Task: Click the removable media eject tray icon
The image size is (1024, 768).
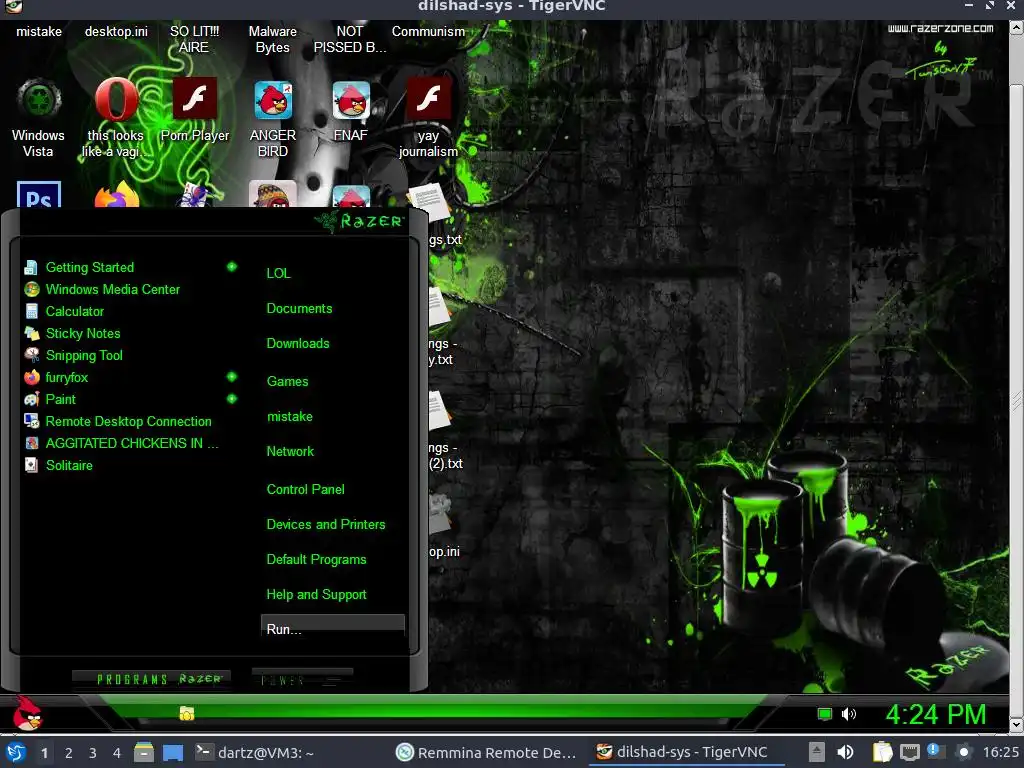Action: (x=816, y=752)
